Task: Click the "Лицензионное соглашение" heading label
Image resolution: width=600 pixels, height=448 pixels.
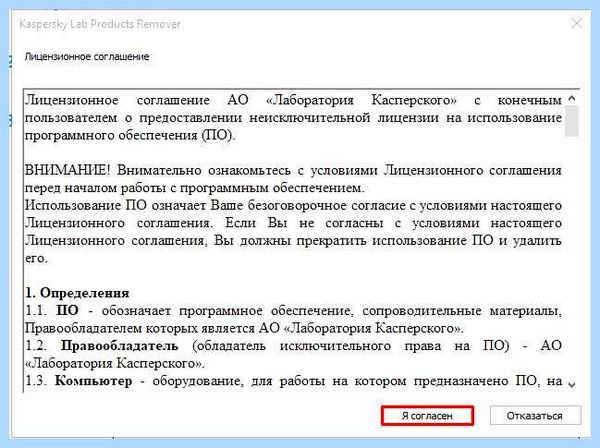Action: [87, 57]
